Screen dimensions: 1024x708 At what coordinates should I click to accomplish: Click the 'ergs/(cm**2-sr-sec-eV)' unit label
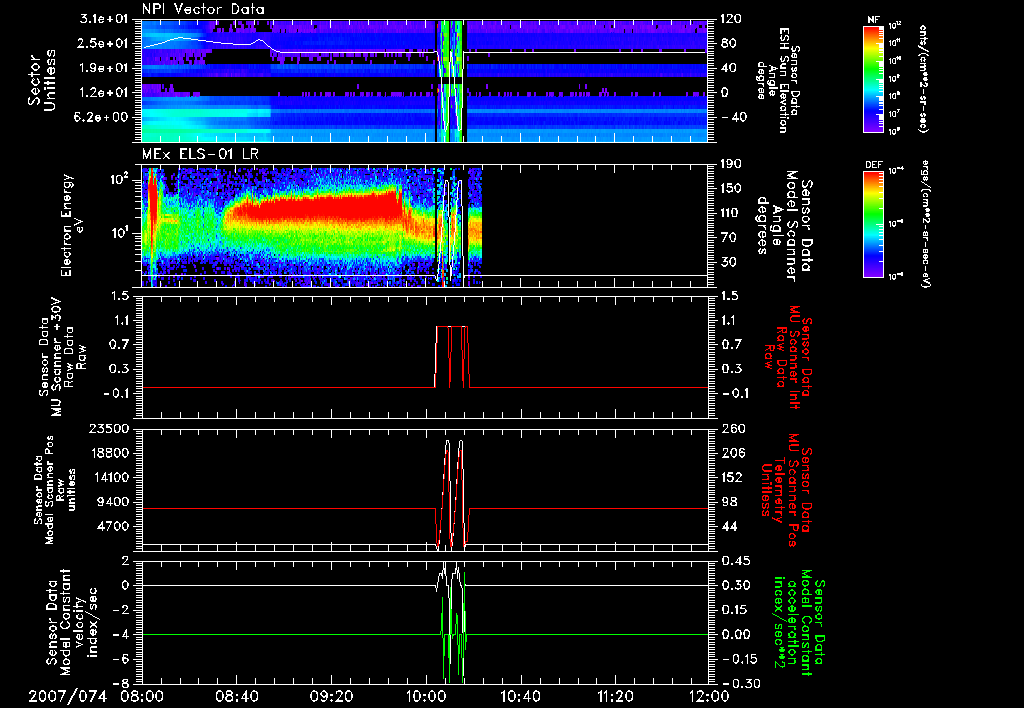[924, 223]
